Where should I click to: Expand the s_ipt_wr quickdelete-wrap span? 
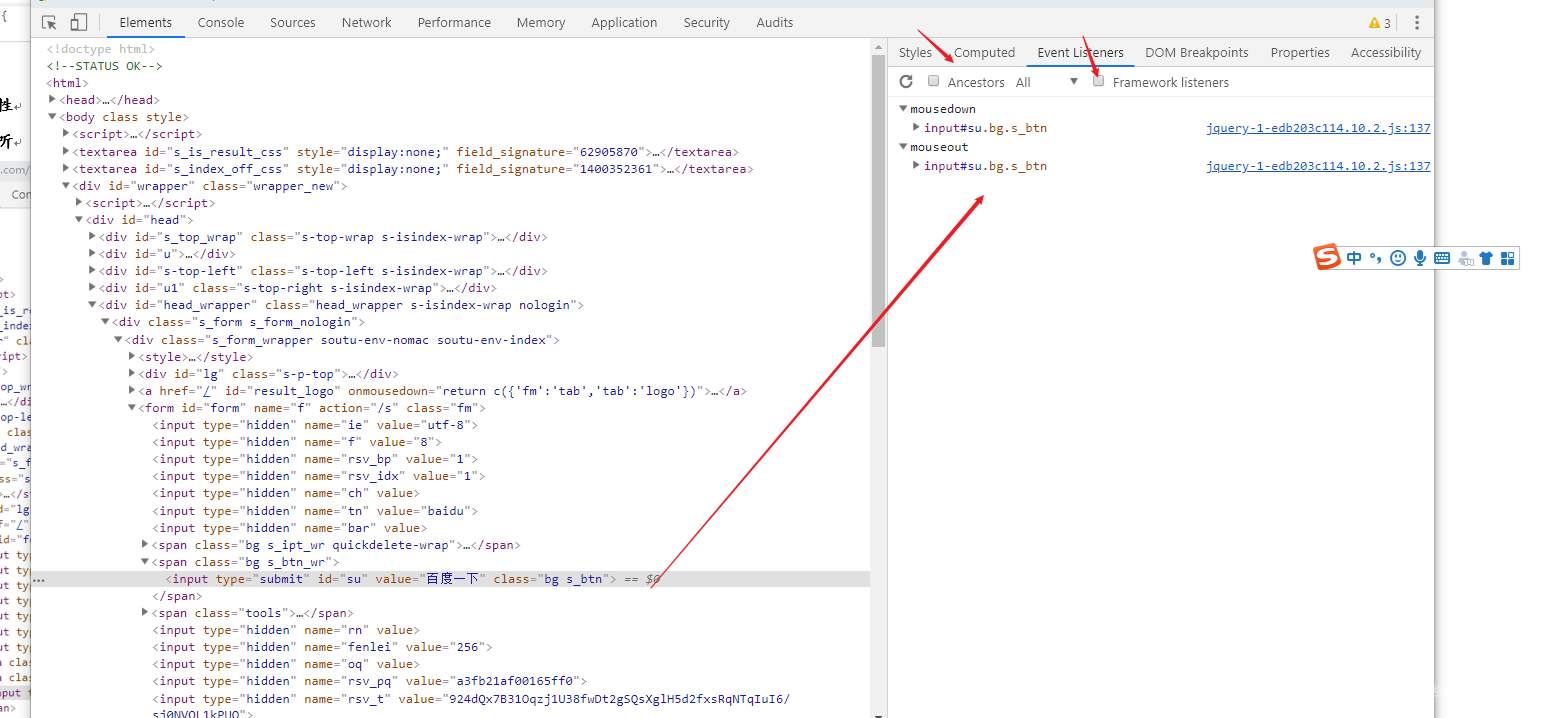coord(145,545)
